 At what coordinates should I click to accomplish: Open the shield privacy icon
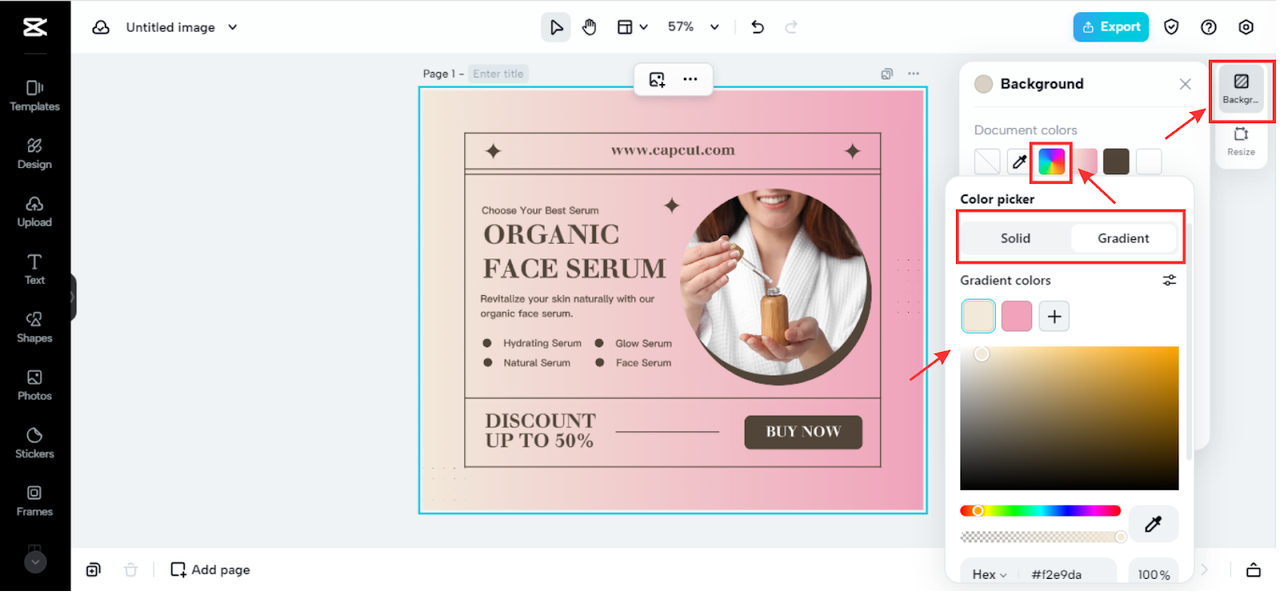[x=1172, y=27]
